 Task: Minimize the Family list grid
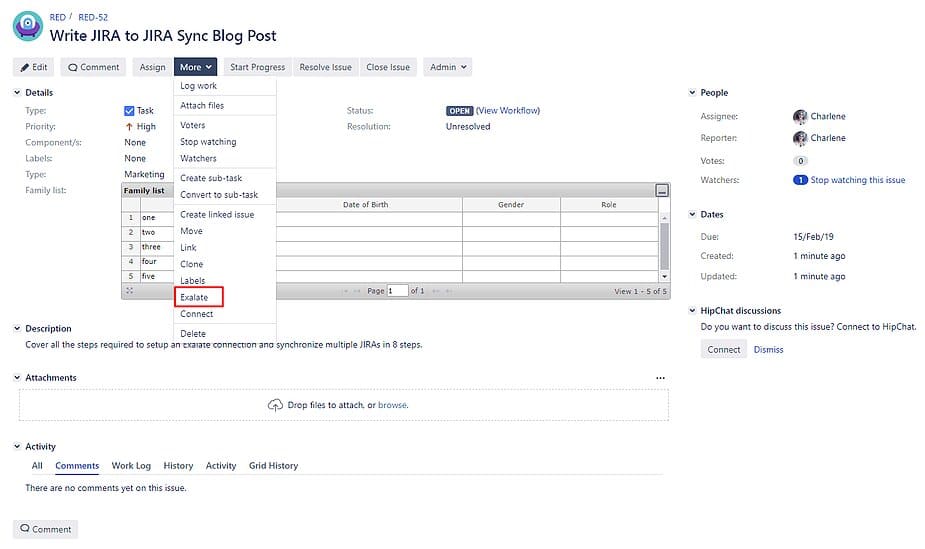pos(662,190)
